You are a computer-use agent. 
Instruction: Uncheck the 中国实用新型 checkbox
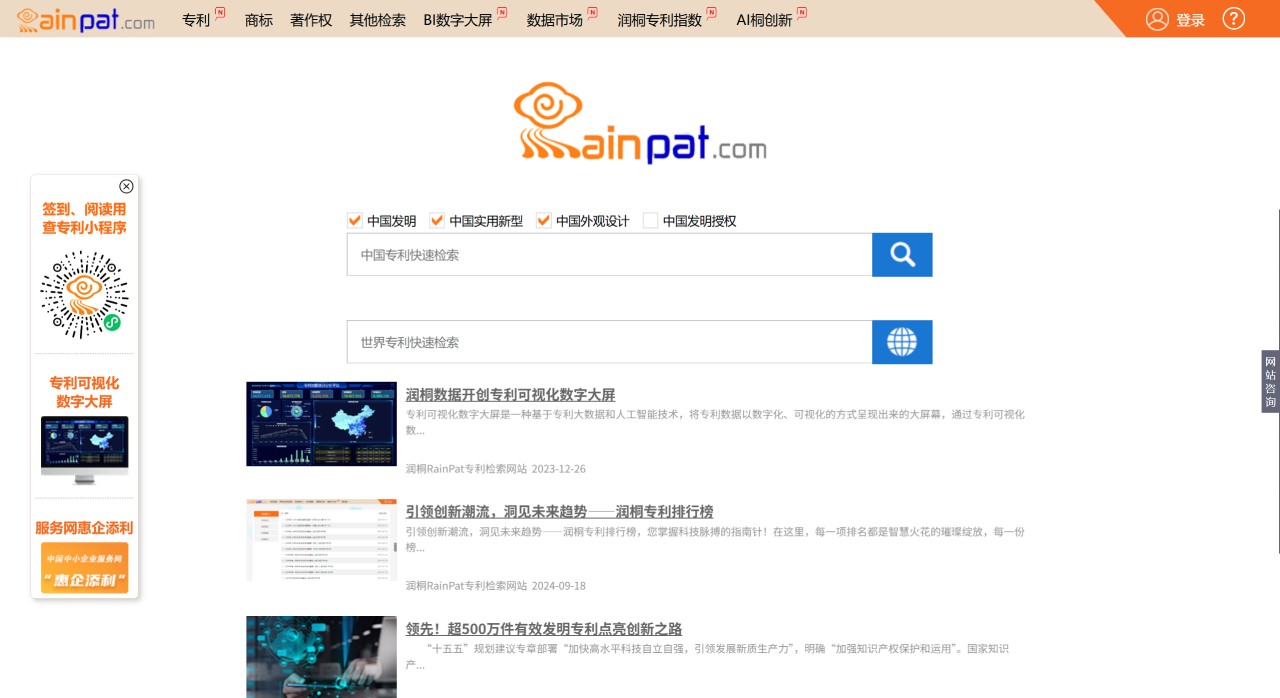point(437,220)
